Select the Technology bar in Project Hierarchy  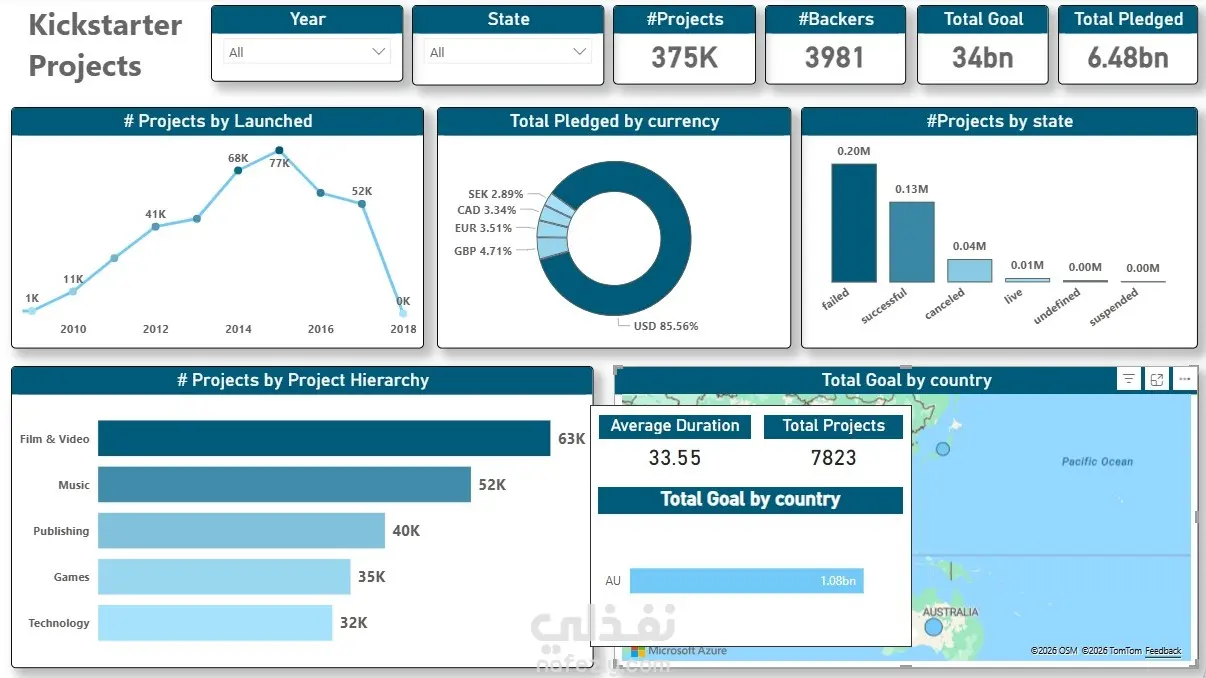tap(215, 622)
